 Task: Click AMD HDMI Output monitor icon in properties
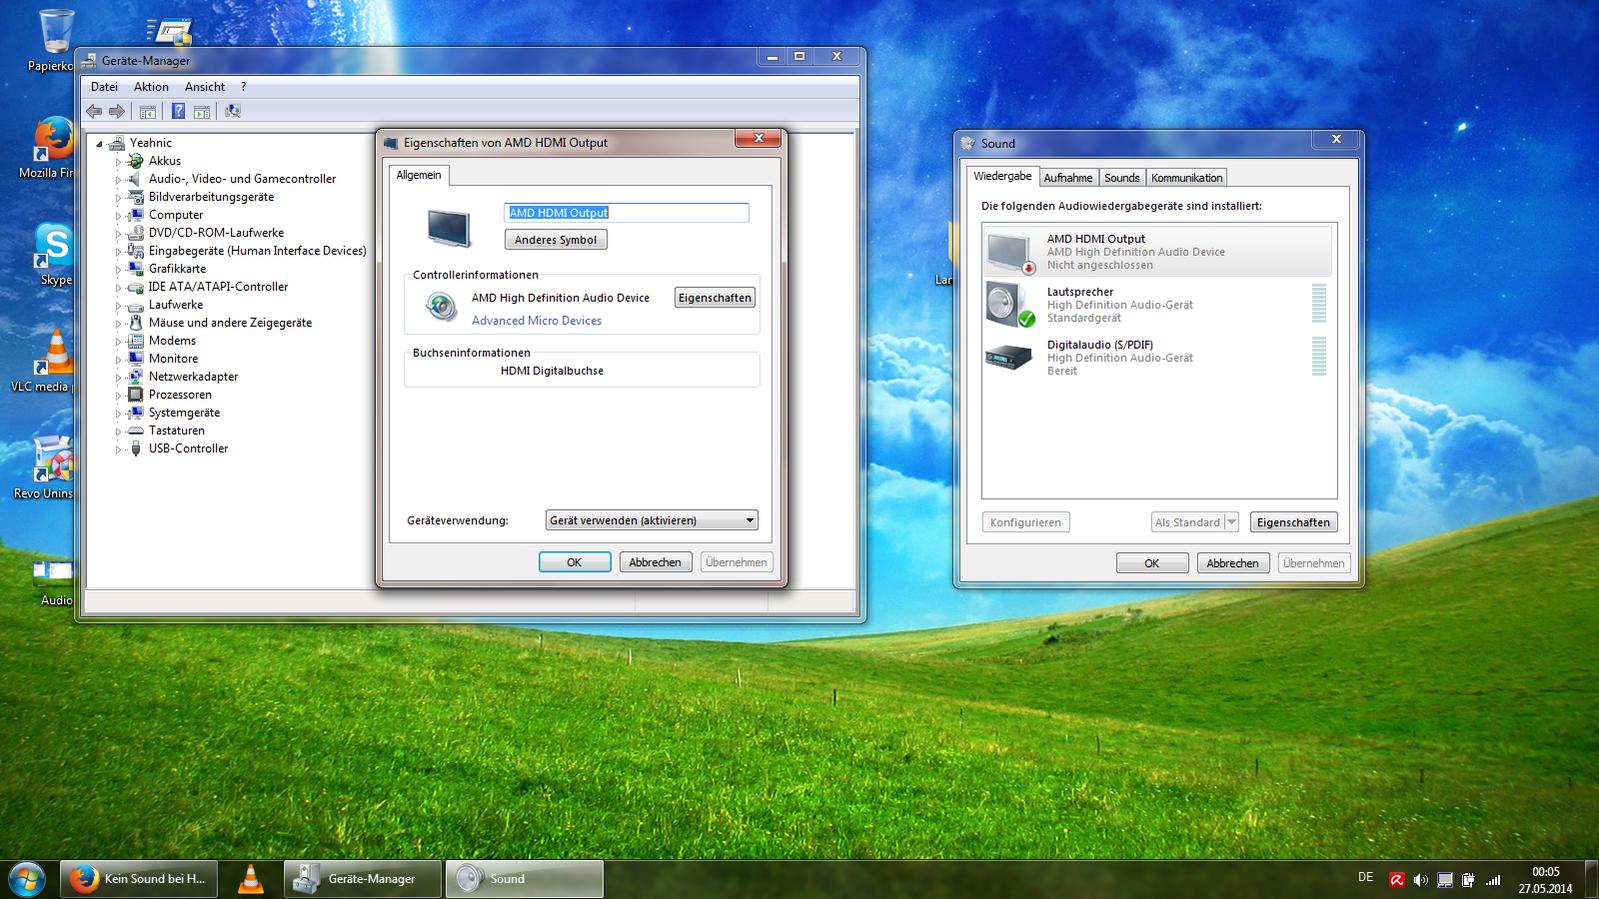[x=448, y=227]
